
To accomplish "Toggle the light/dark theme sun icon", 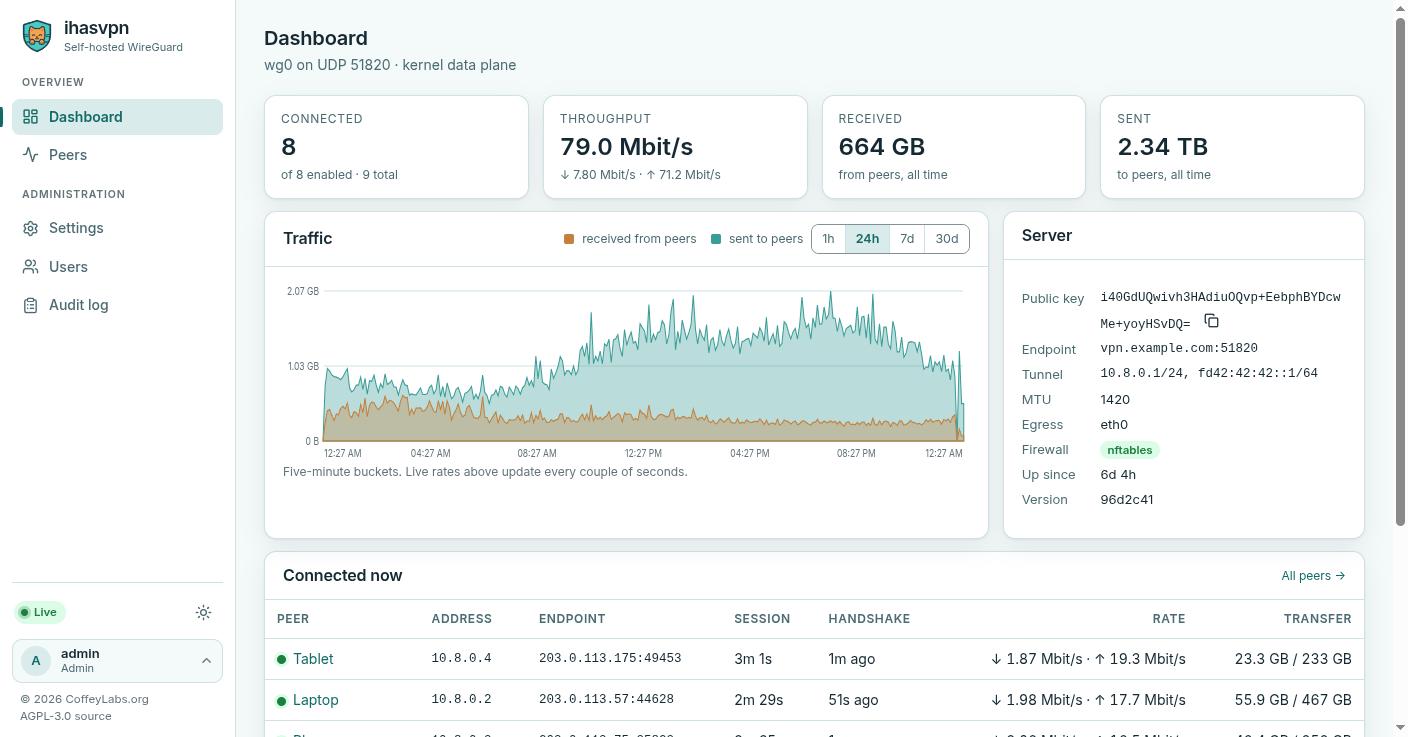I will pos(204,613).
